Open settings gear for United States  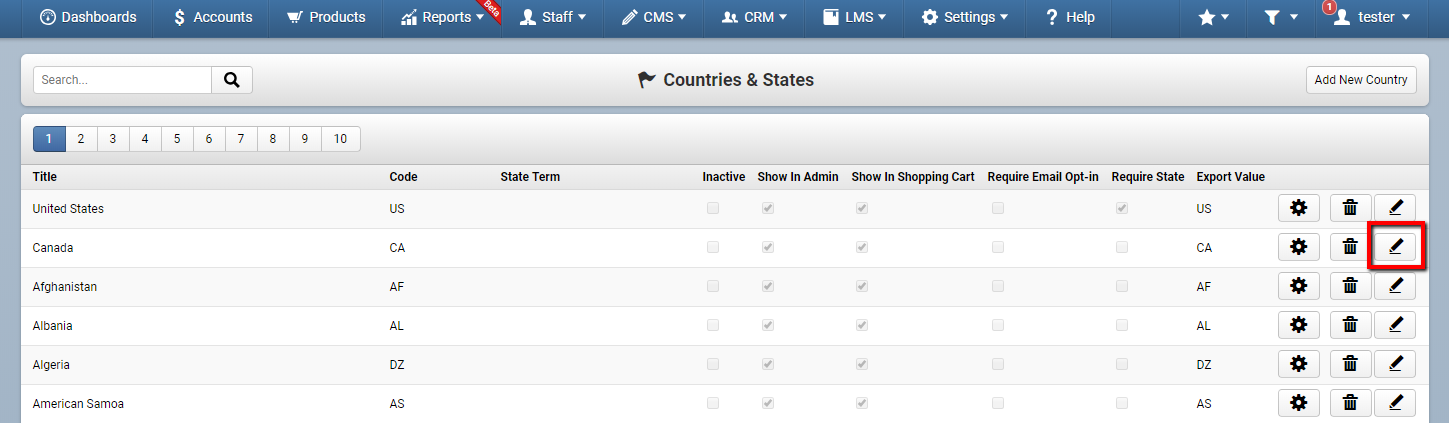tap(1298, 208)
